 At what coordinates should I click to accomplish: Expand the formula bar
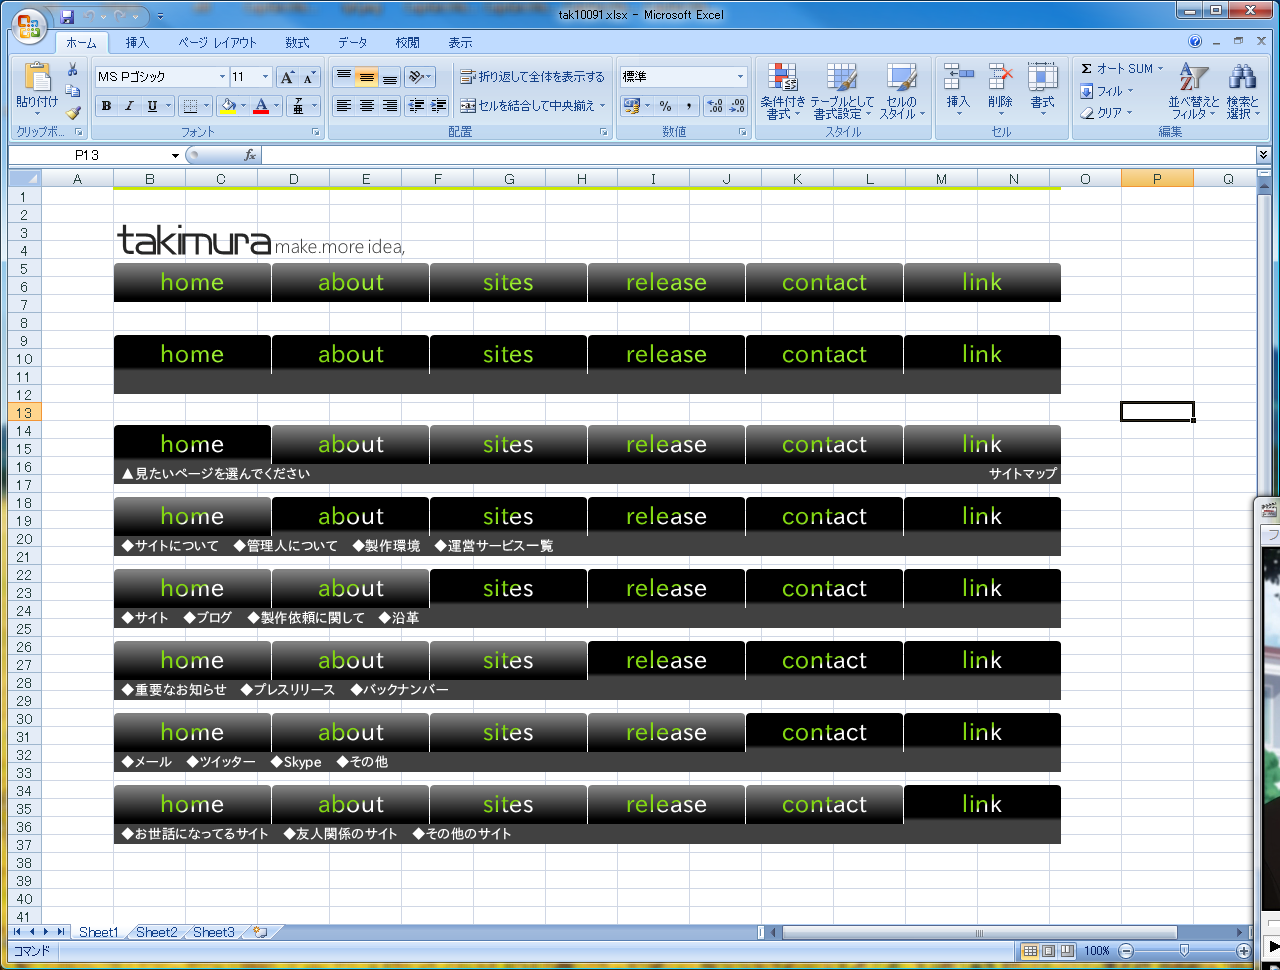(1263, 155)
